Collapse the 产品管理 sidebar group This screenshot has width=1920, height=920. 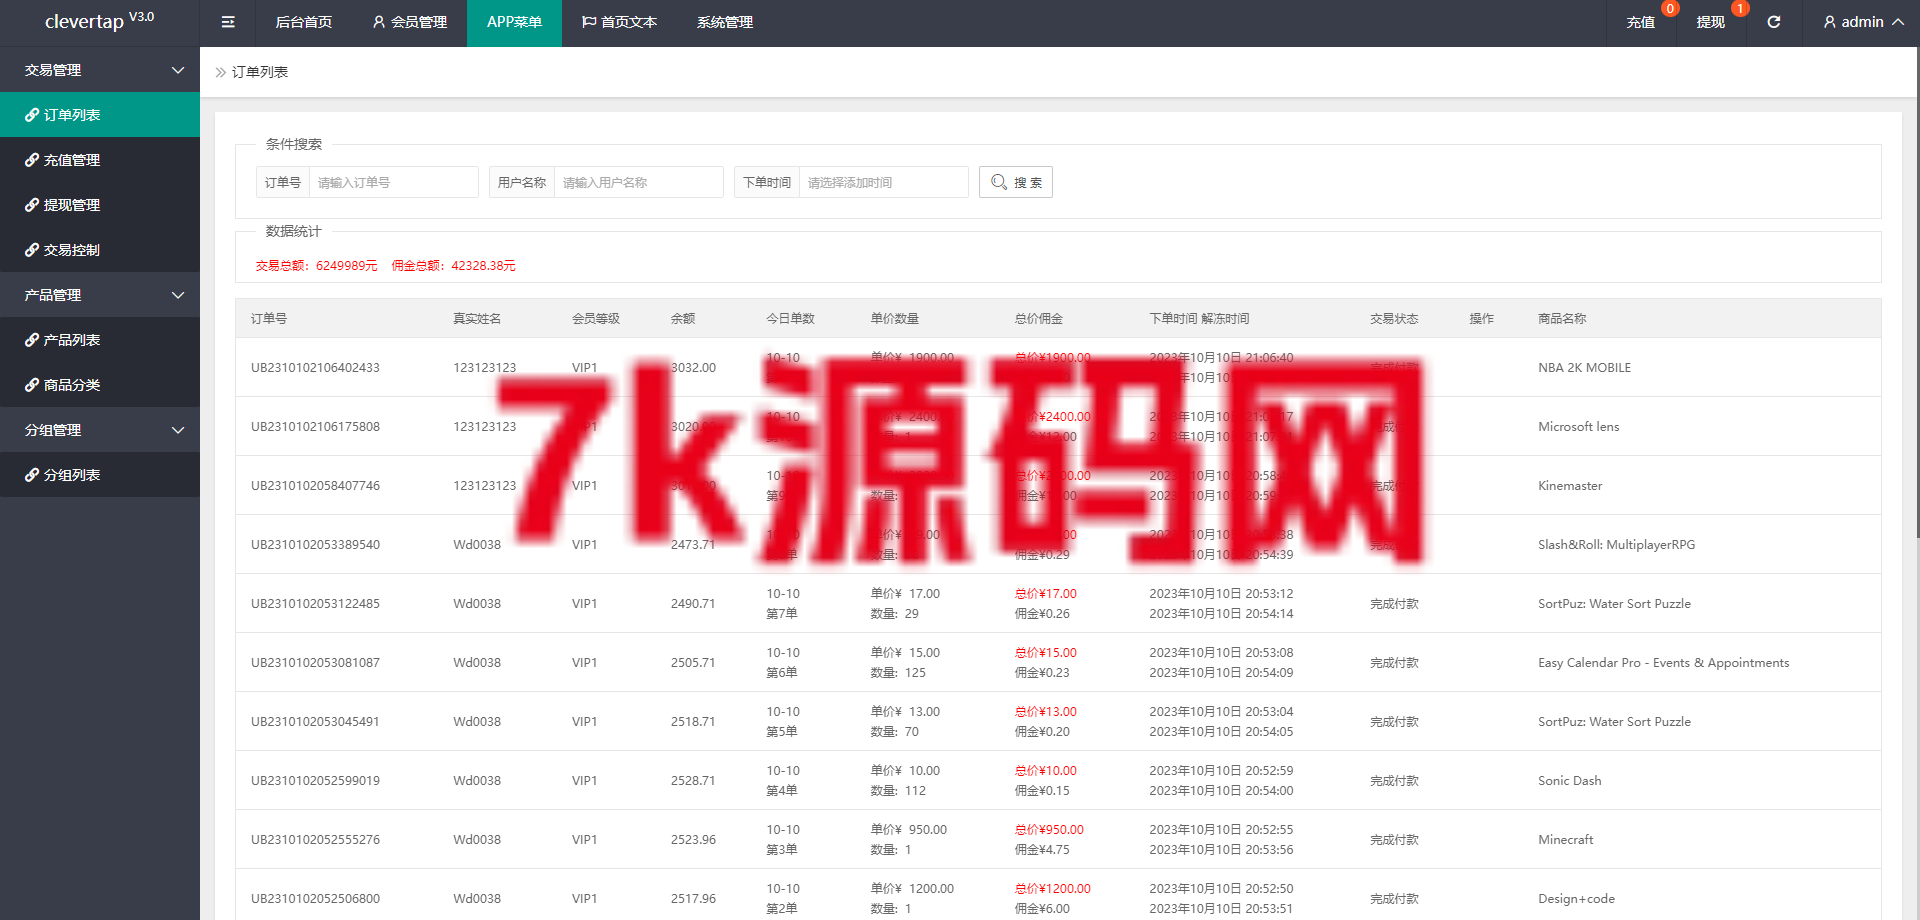pyautogui.click(x=100, y=295)
